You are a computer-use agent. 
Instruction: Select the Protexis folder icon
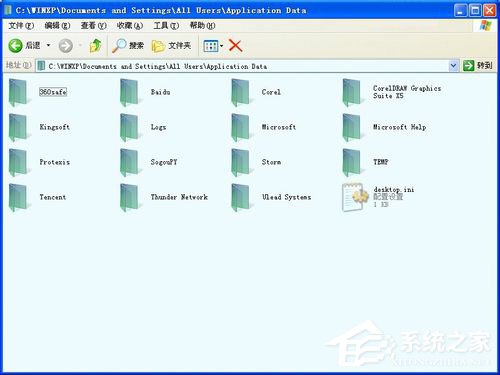(x=18, y=162)
